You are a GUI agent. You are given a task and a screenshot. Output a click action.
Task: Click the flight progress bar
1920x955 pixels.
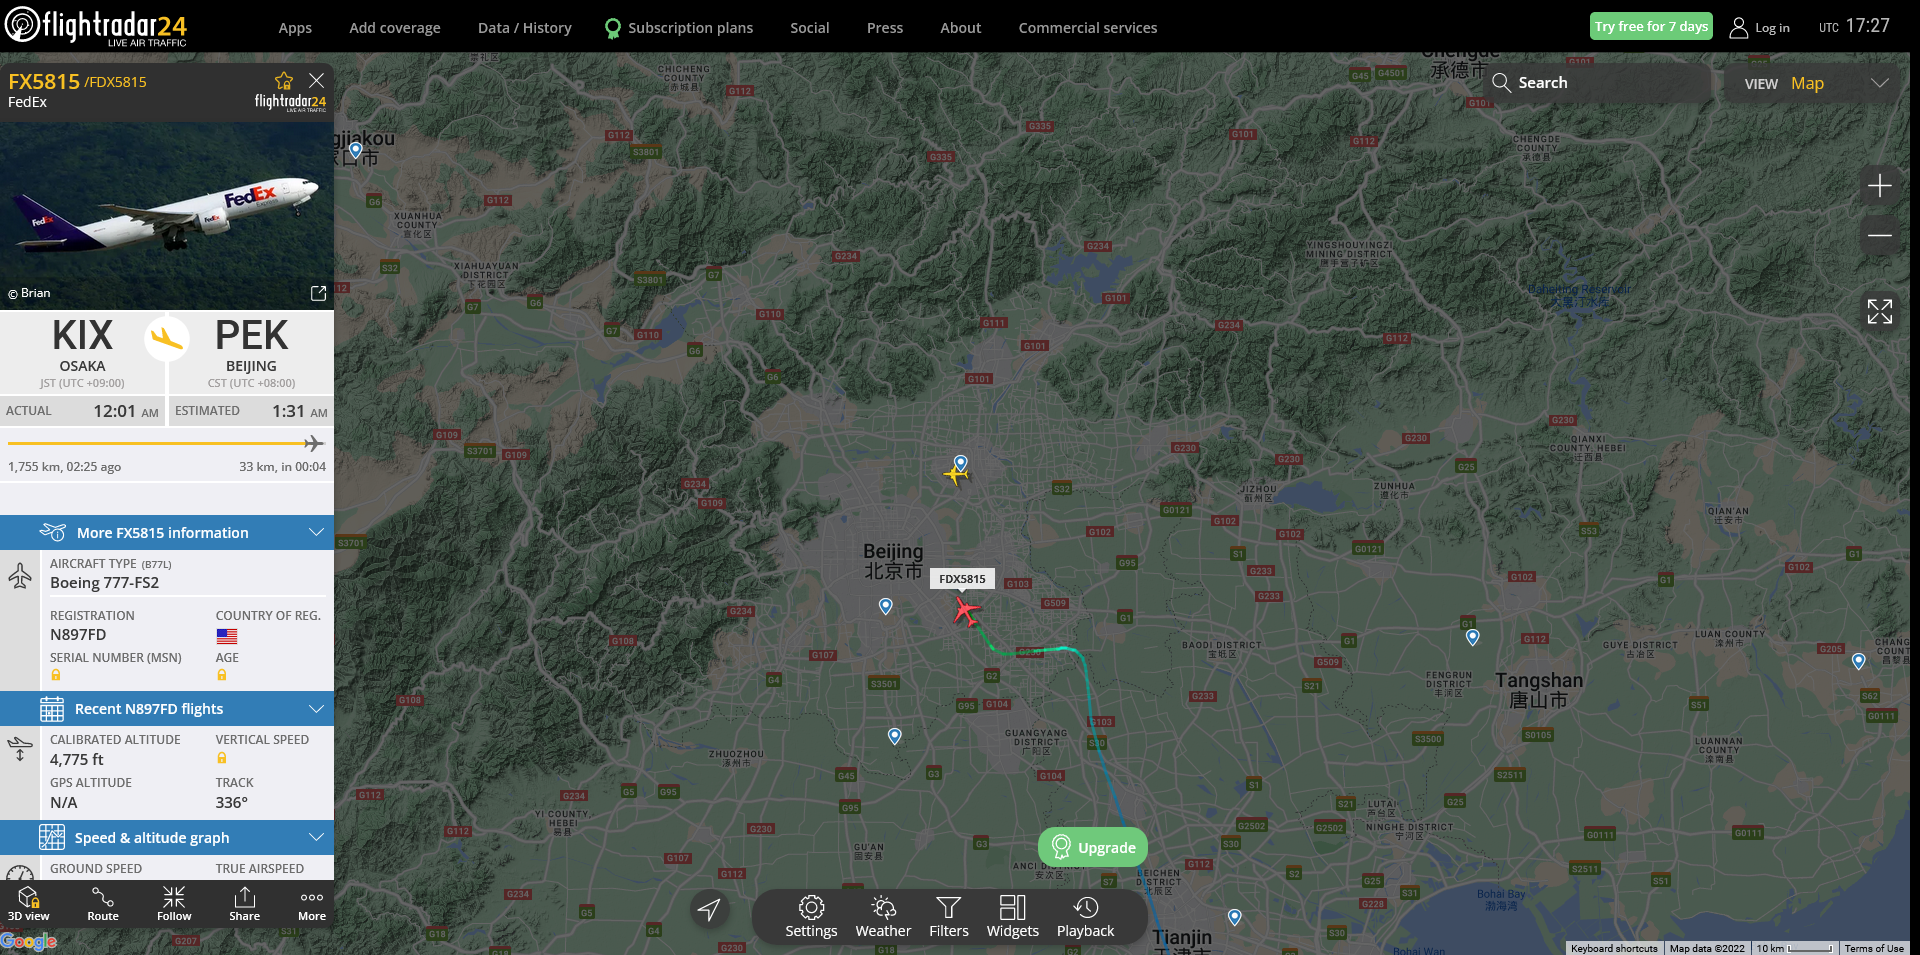166,443
